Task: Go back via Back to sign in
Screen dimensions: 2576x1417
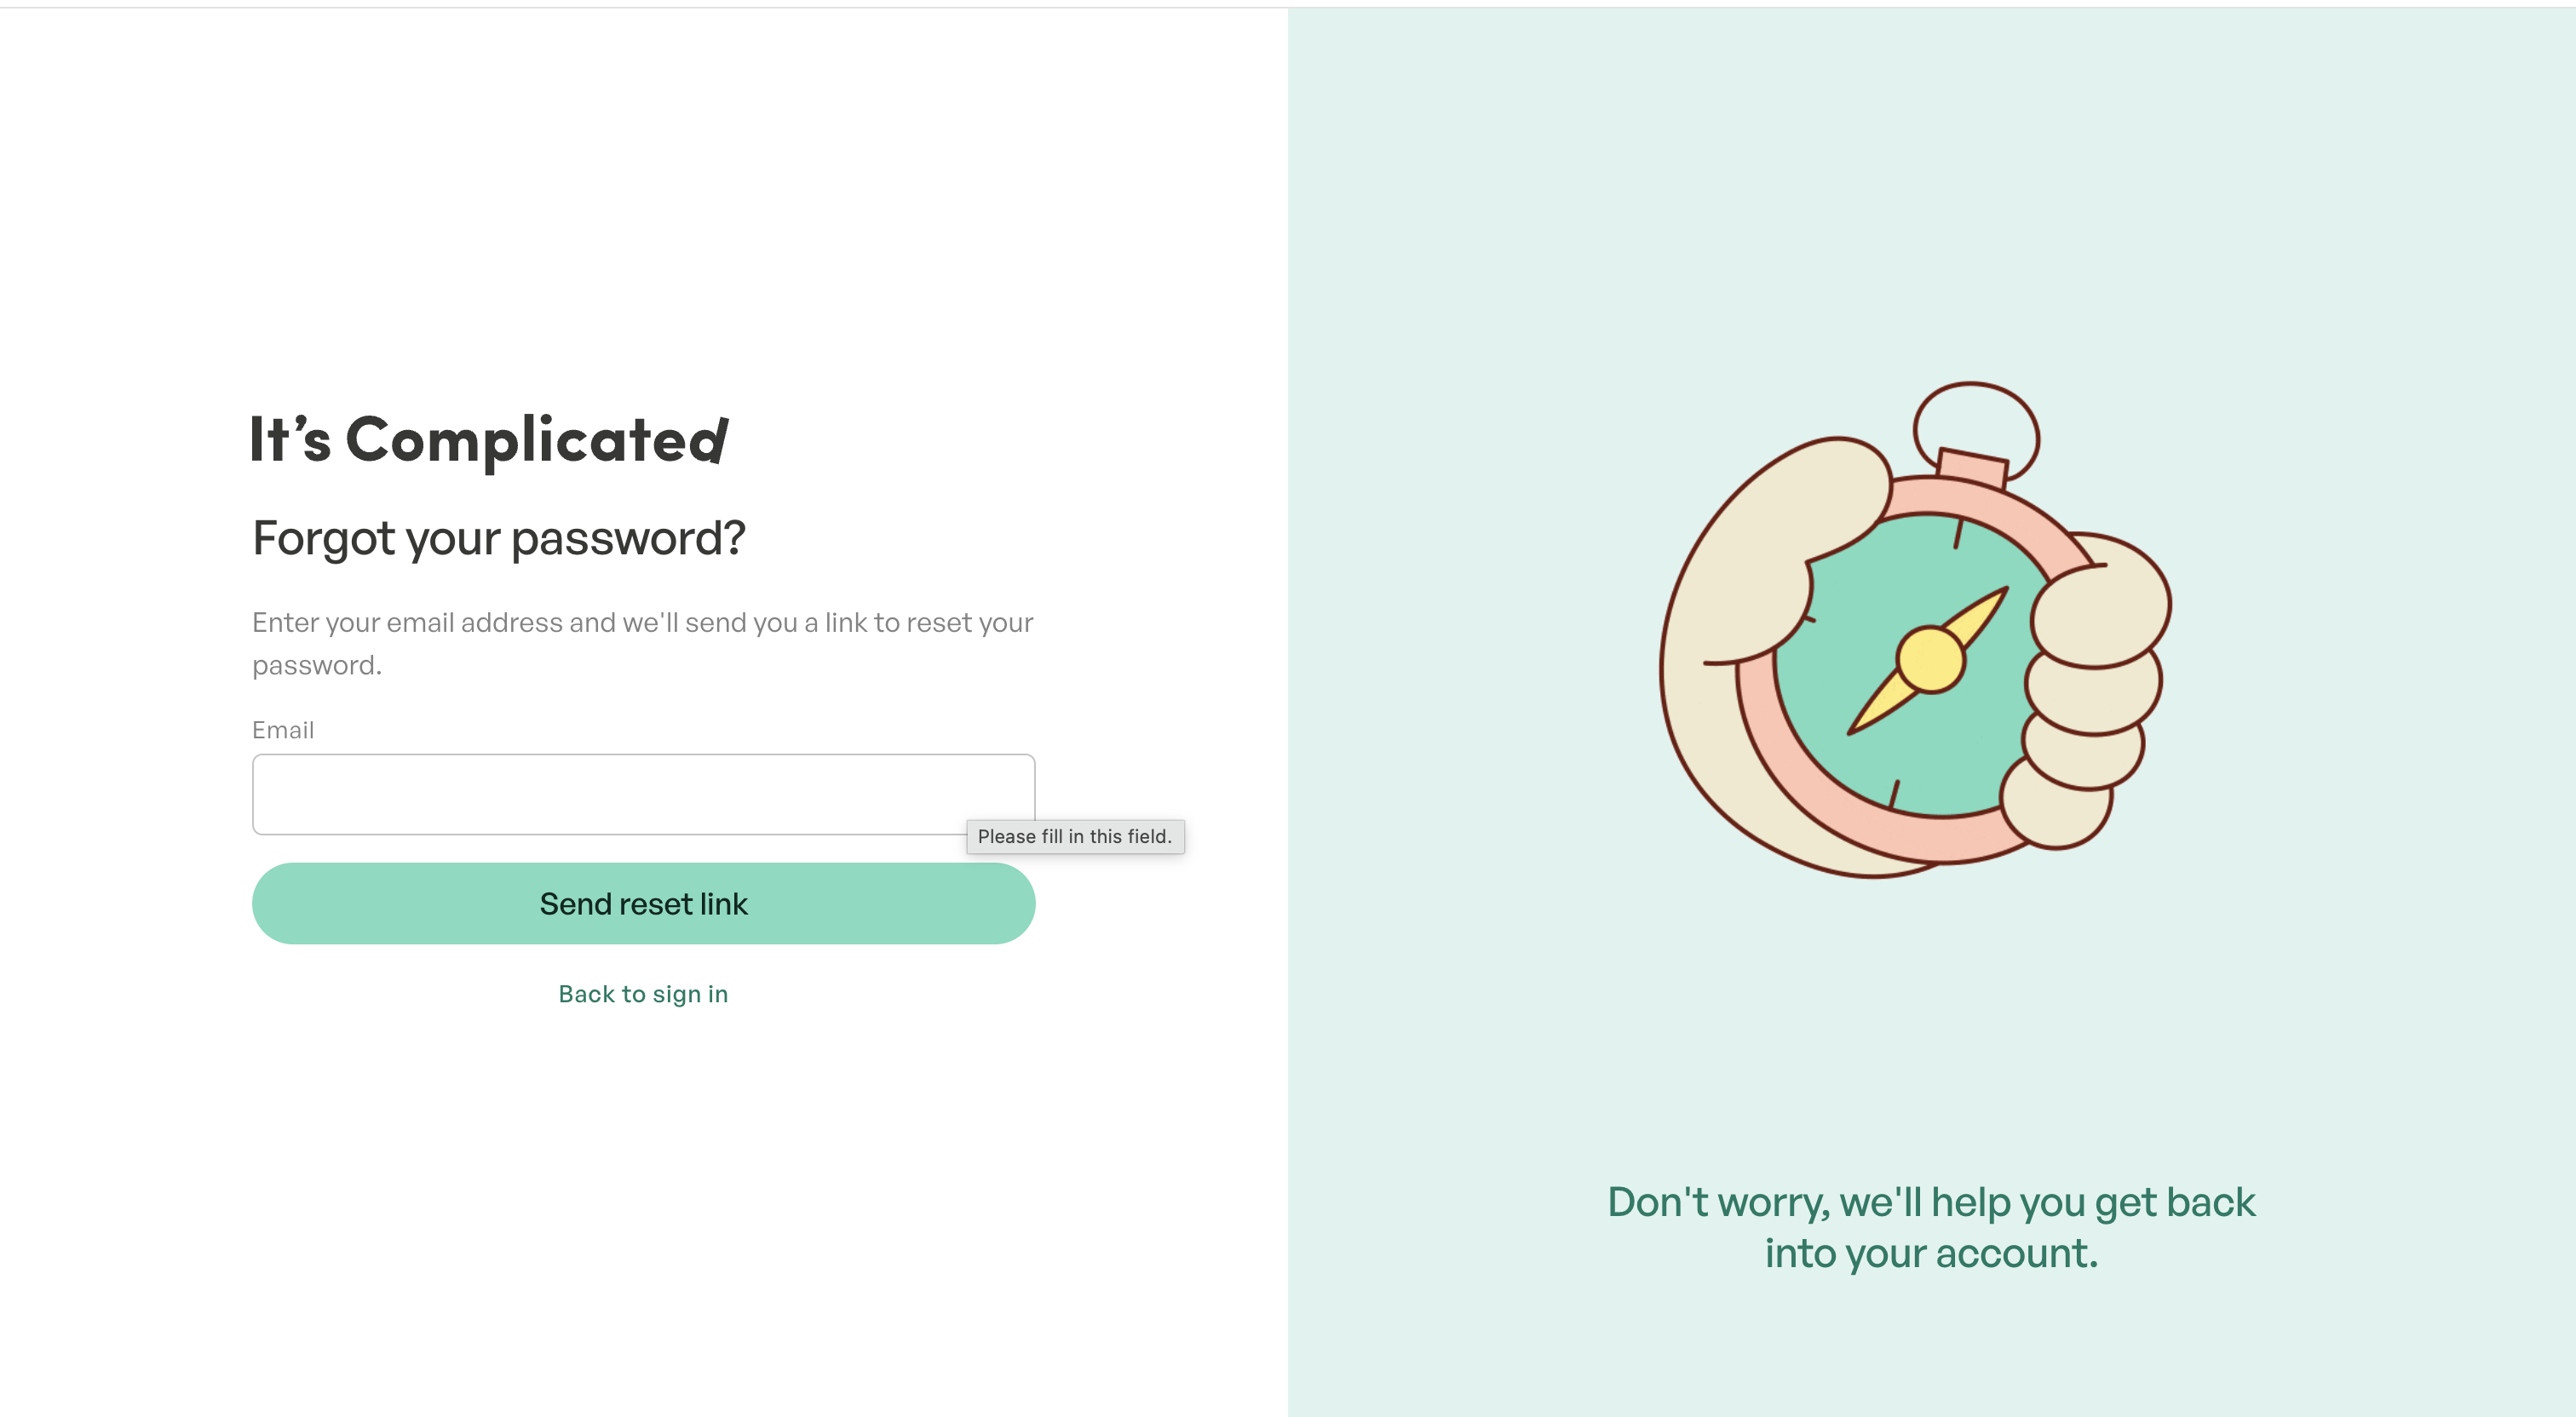Action: click(643, 994)
